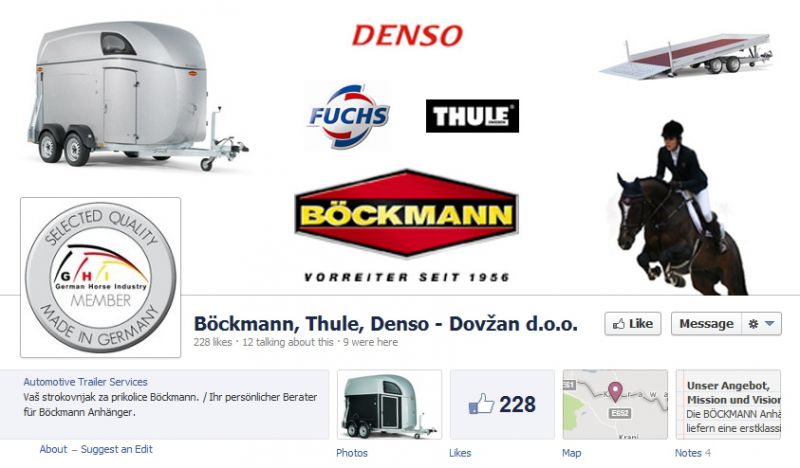Open the Message button

pos(706,324)
